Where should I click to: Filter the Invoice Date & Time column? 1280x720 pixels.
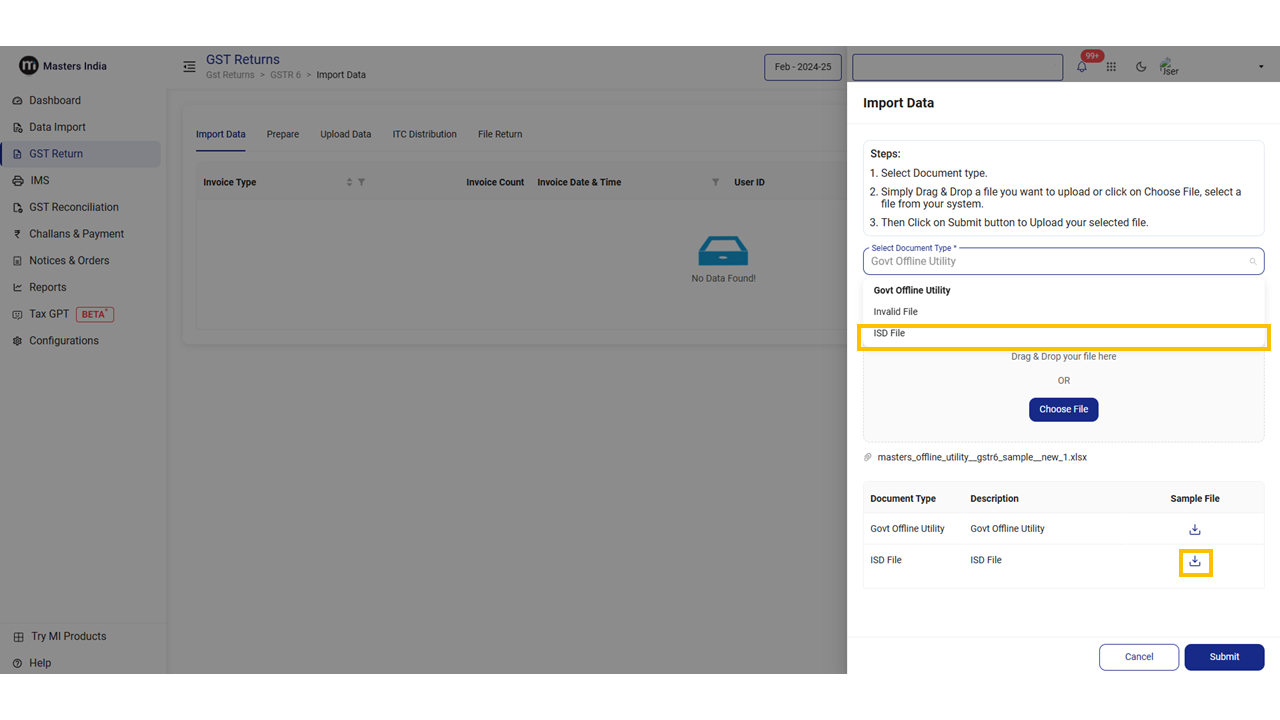(715, 182)
